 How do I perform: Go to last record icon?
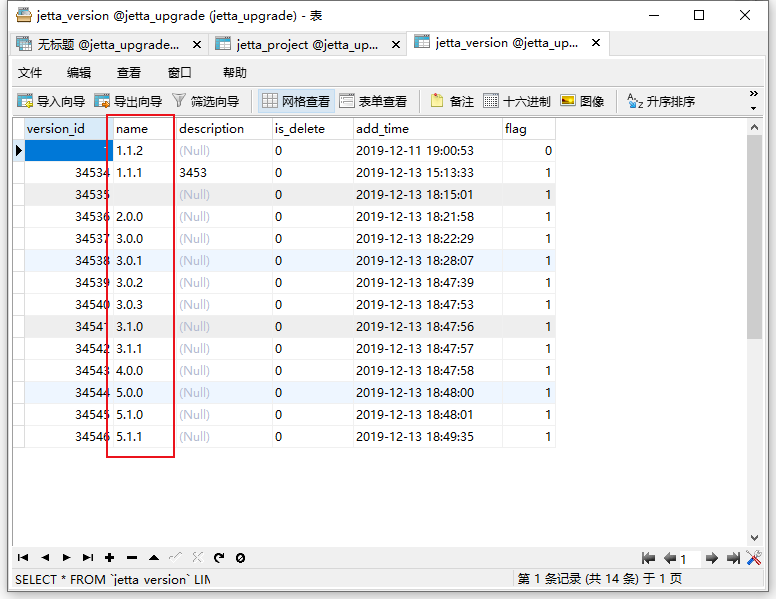click(x=88, y=558)
